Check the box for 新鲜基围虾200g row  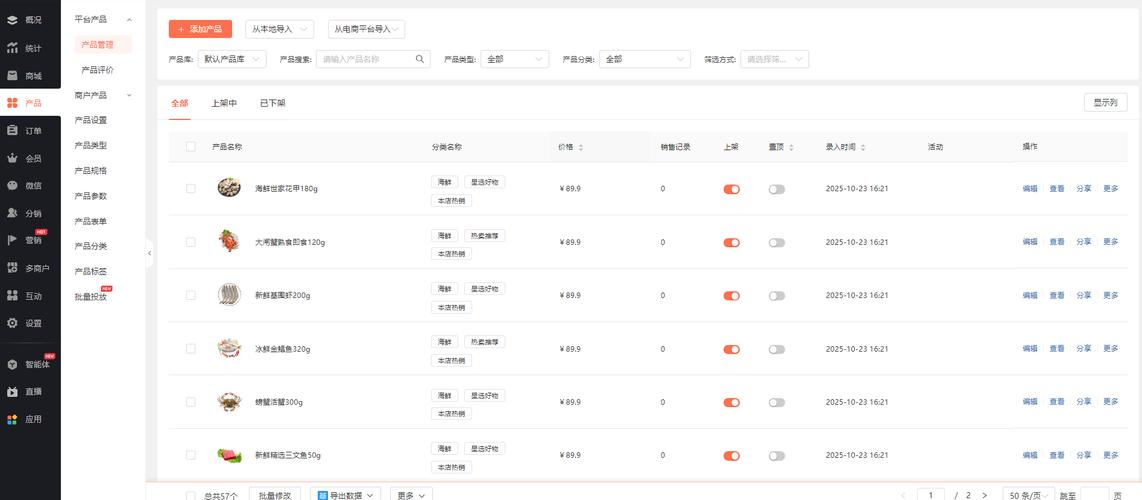[191, 295]
